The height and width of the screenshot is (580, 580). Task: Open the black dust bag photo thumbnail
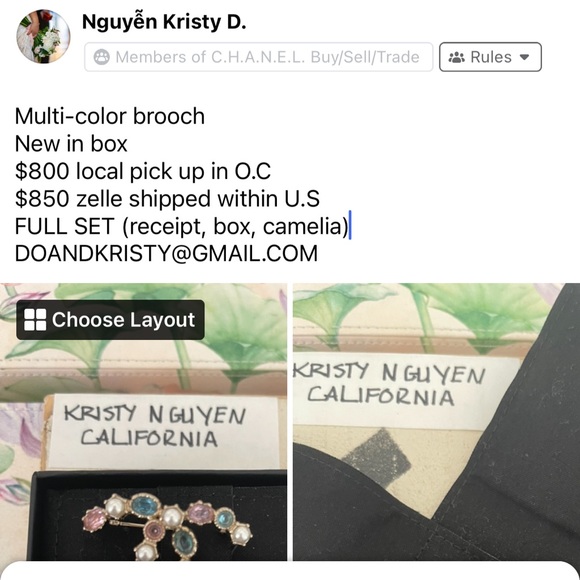coord(436,422)
